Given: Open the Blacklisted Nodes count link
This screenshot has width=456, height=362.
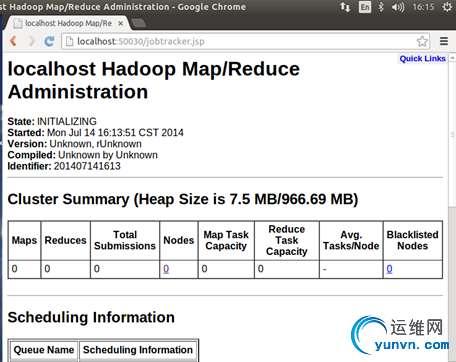Looking at the screenshot, I should point(389,269).
